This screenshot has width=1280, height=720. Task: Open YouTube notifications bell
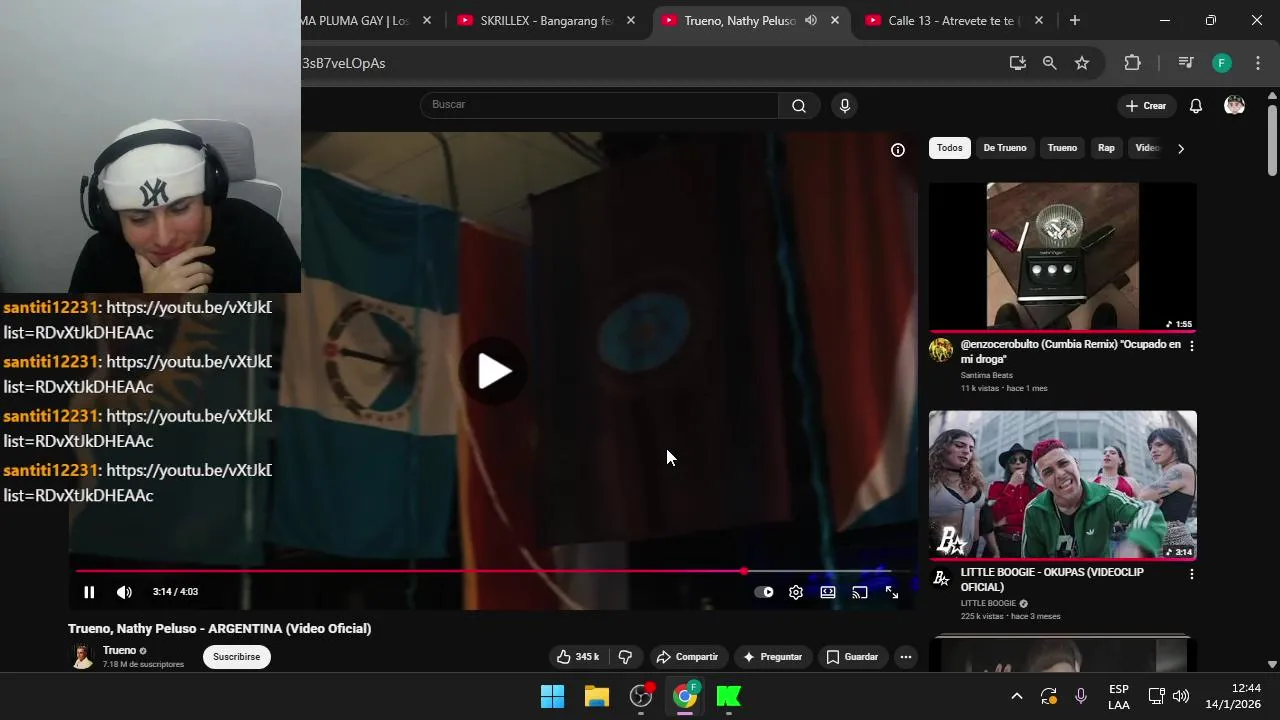[x=1196, y=106]
